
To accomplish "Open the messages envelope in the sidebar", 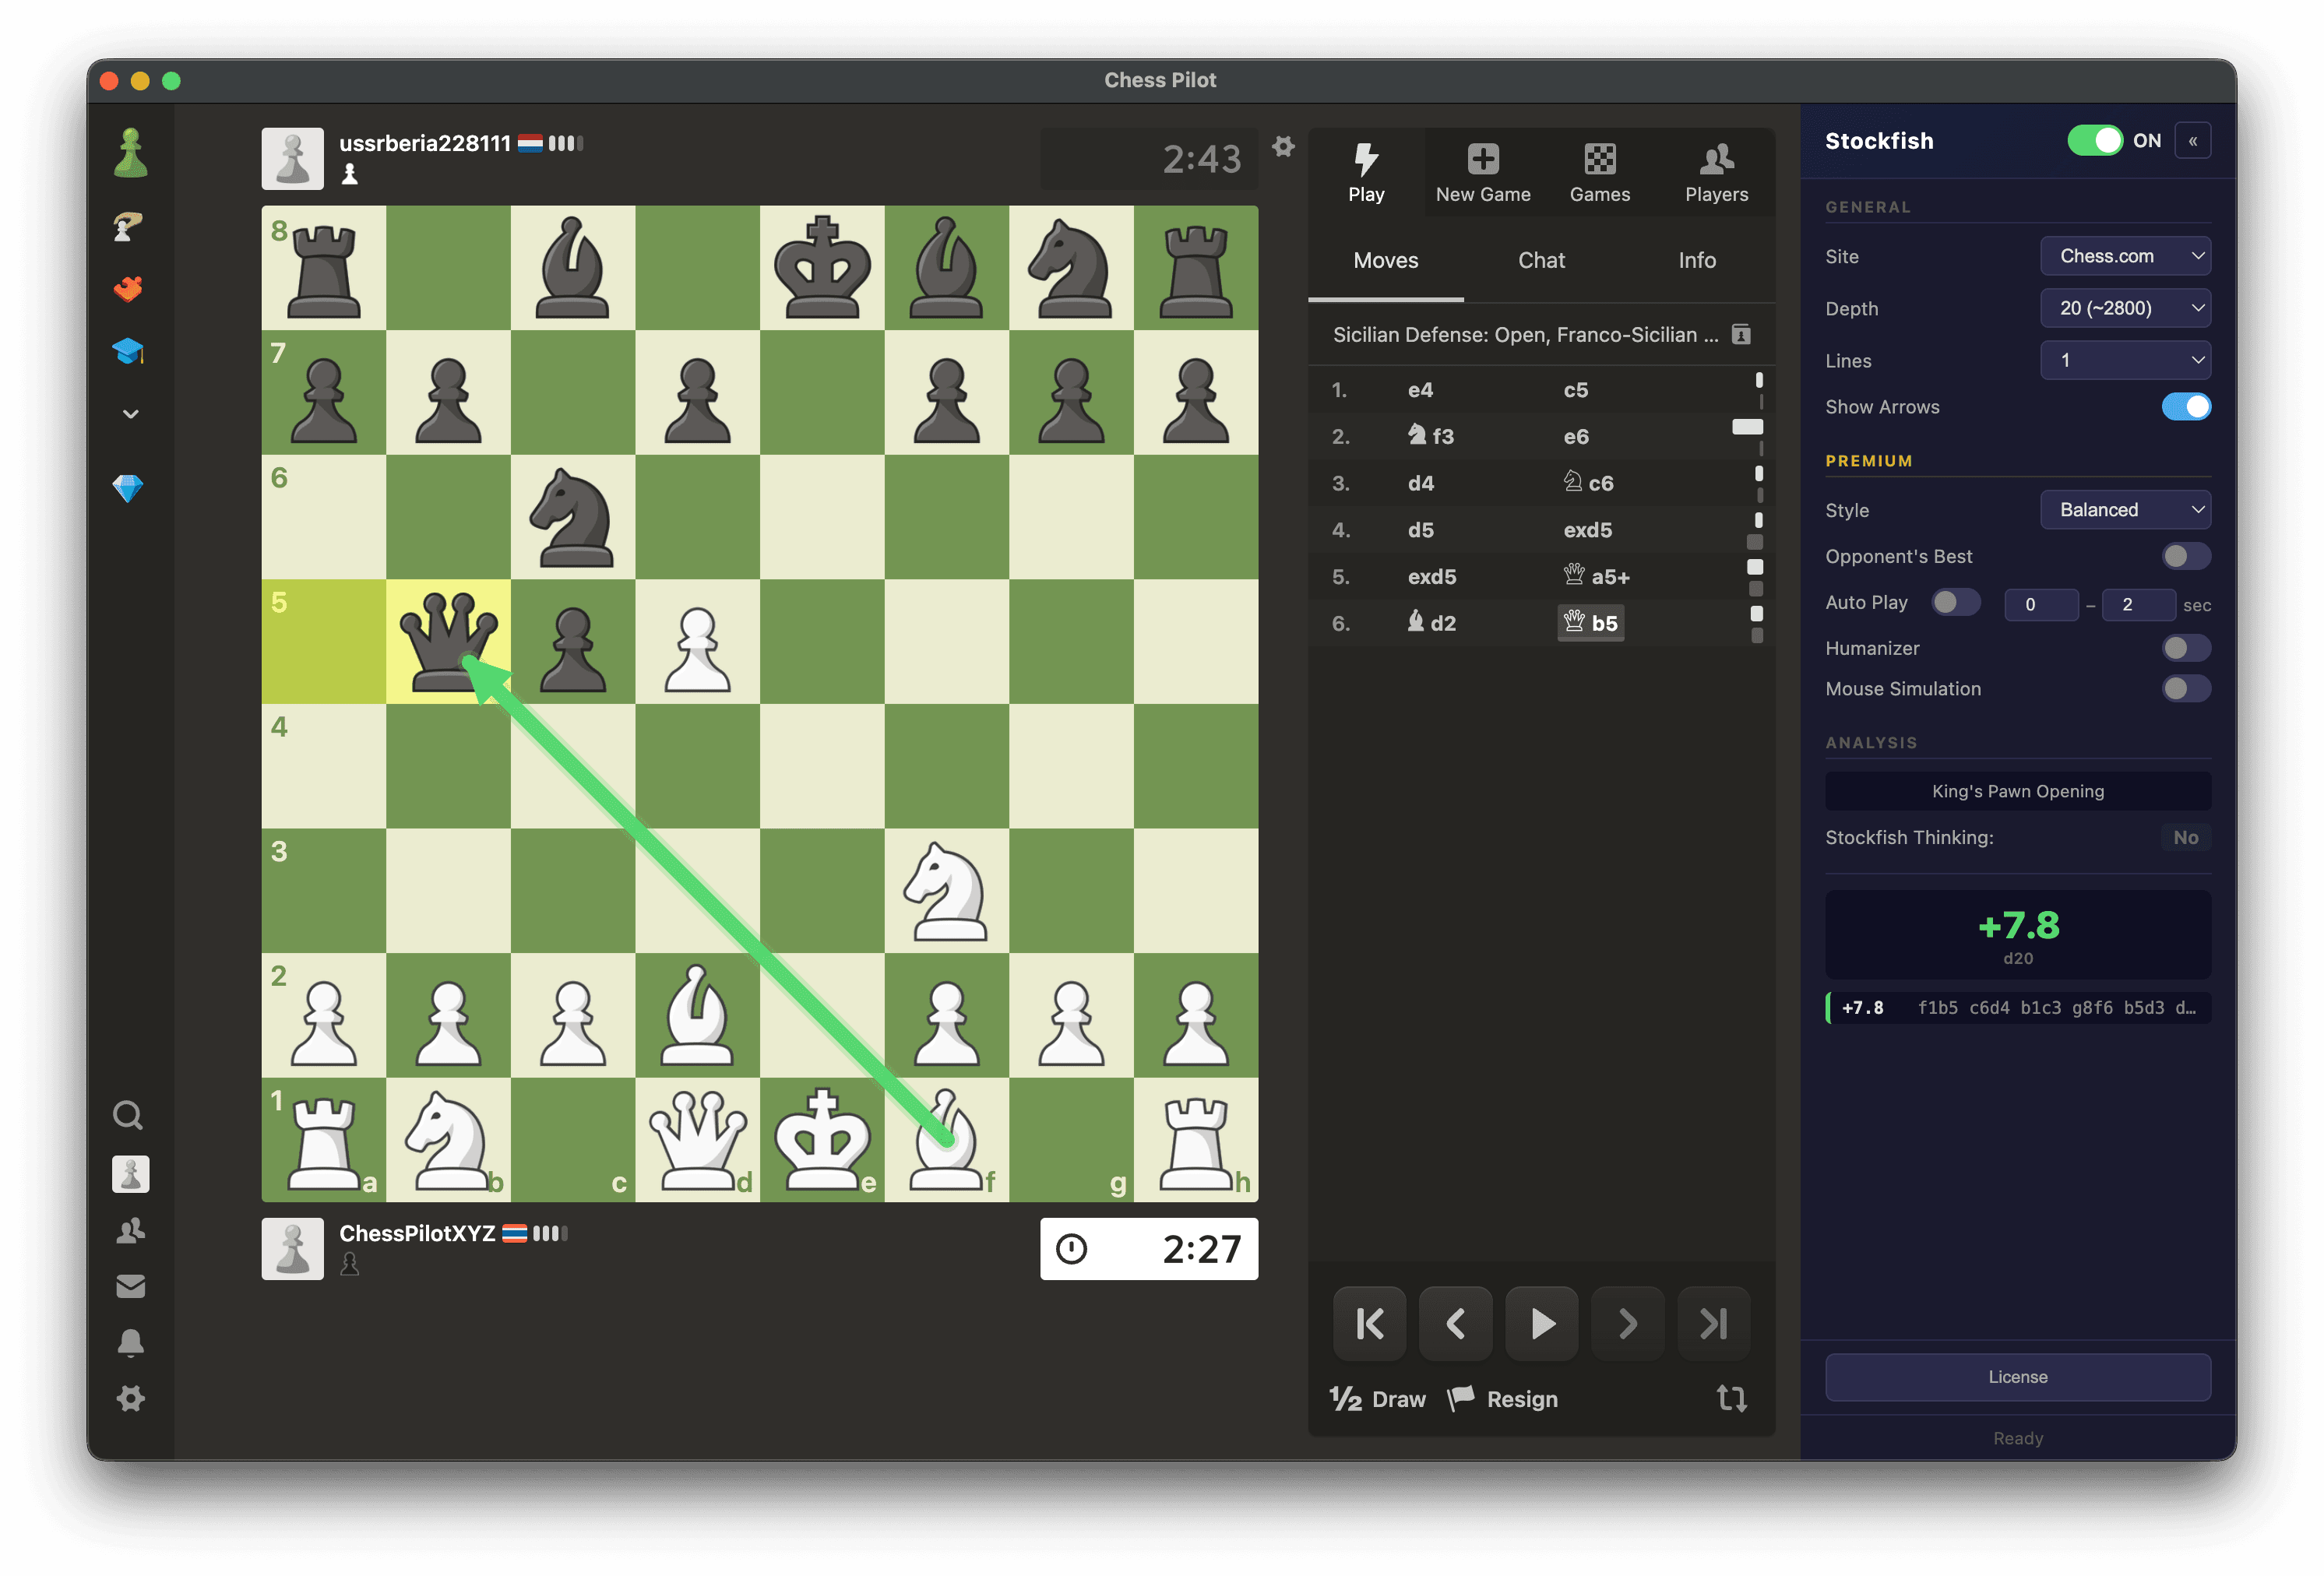I will 130,1286.
